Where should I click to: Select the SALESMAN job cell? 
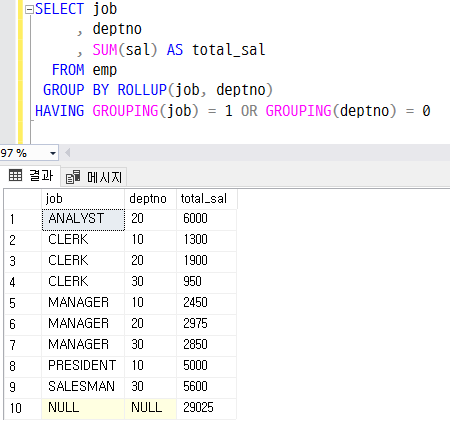[83, 387]
